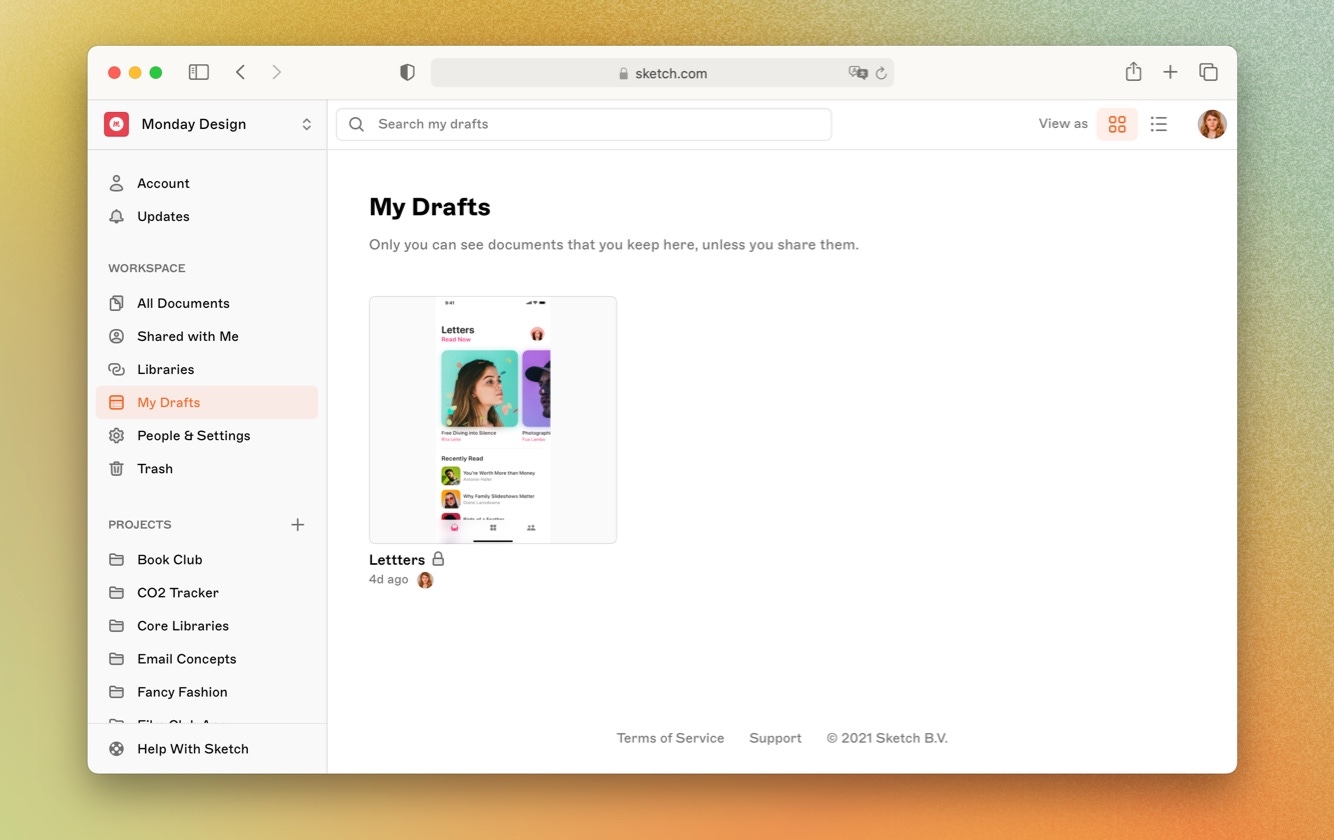Open Fancy Fashion project

coord(207,691)
